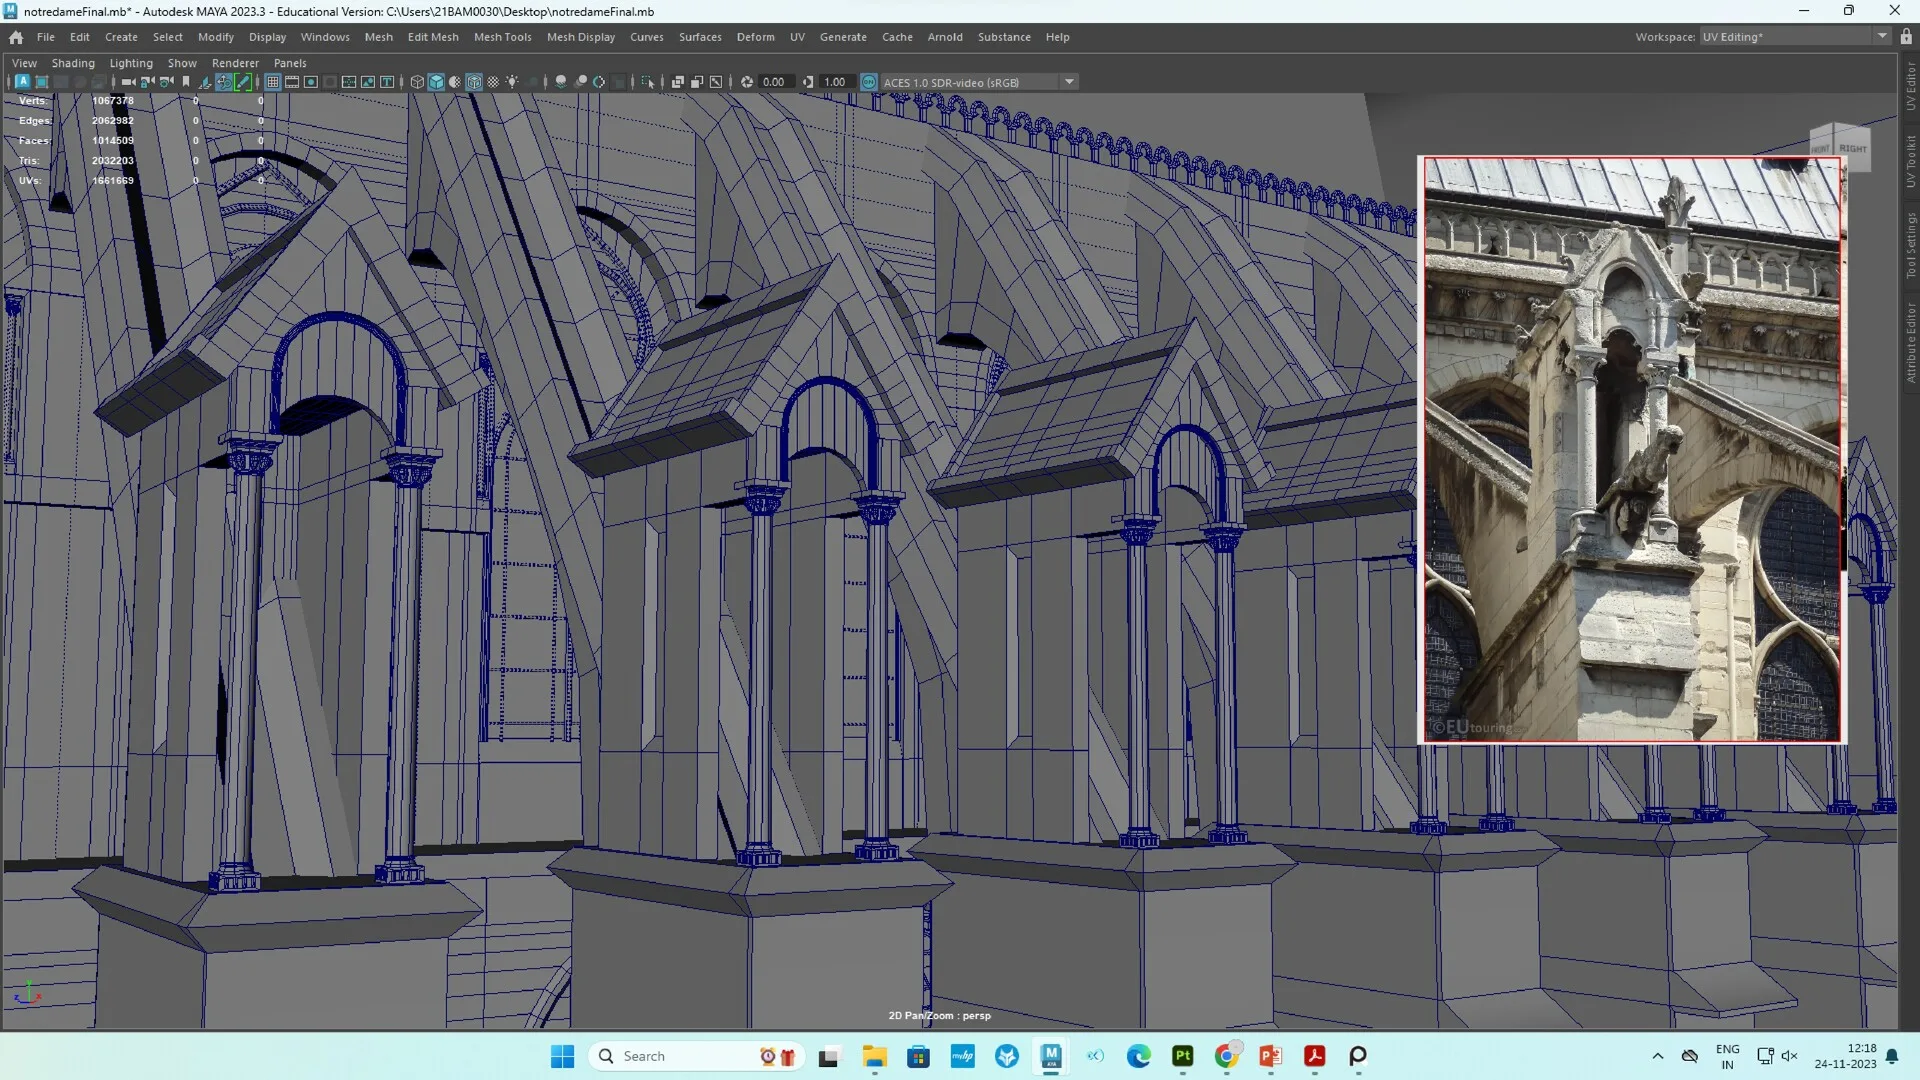This screenshot has height=1080, width=1920.
Task: Open the Edit Mesh menu
Action: click(433, 37)
